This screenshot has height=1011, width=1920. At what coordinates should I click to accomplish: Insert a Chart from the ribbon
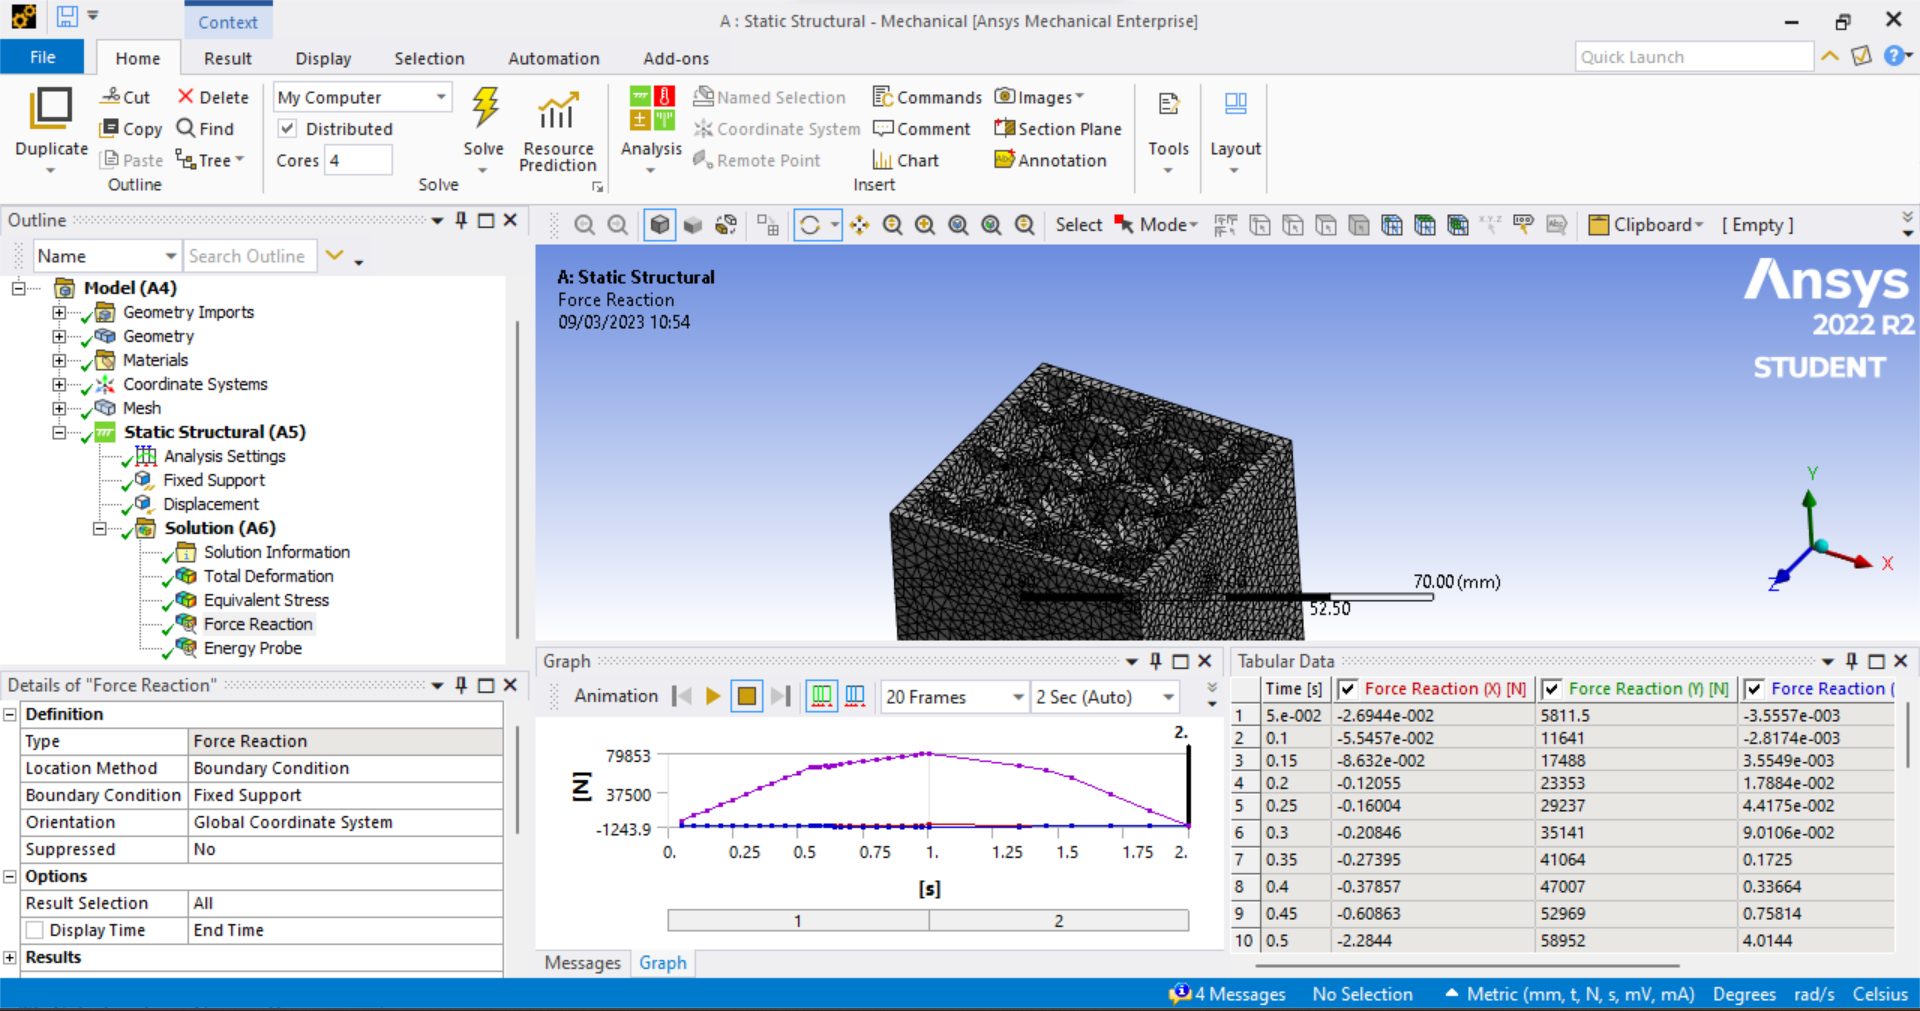pyautogui.click(x=904, y=160)
